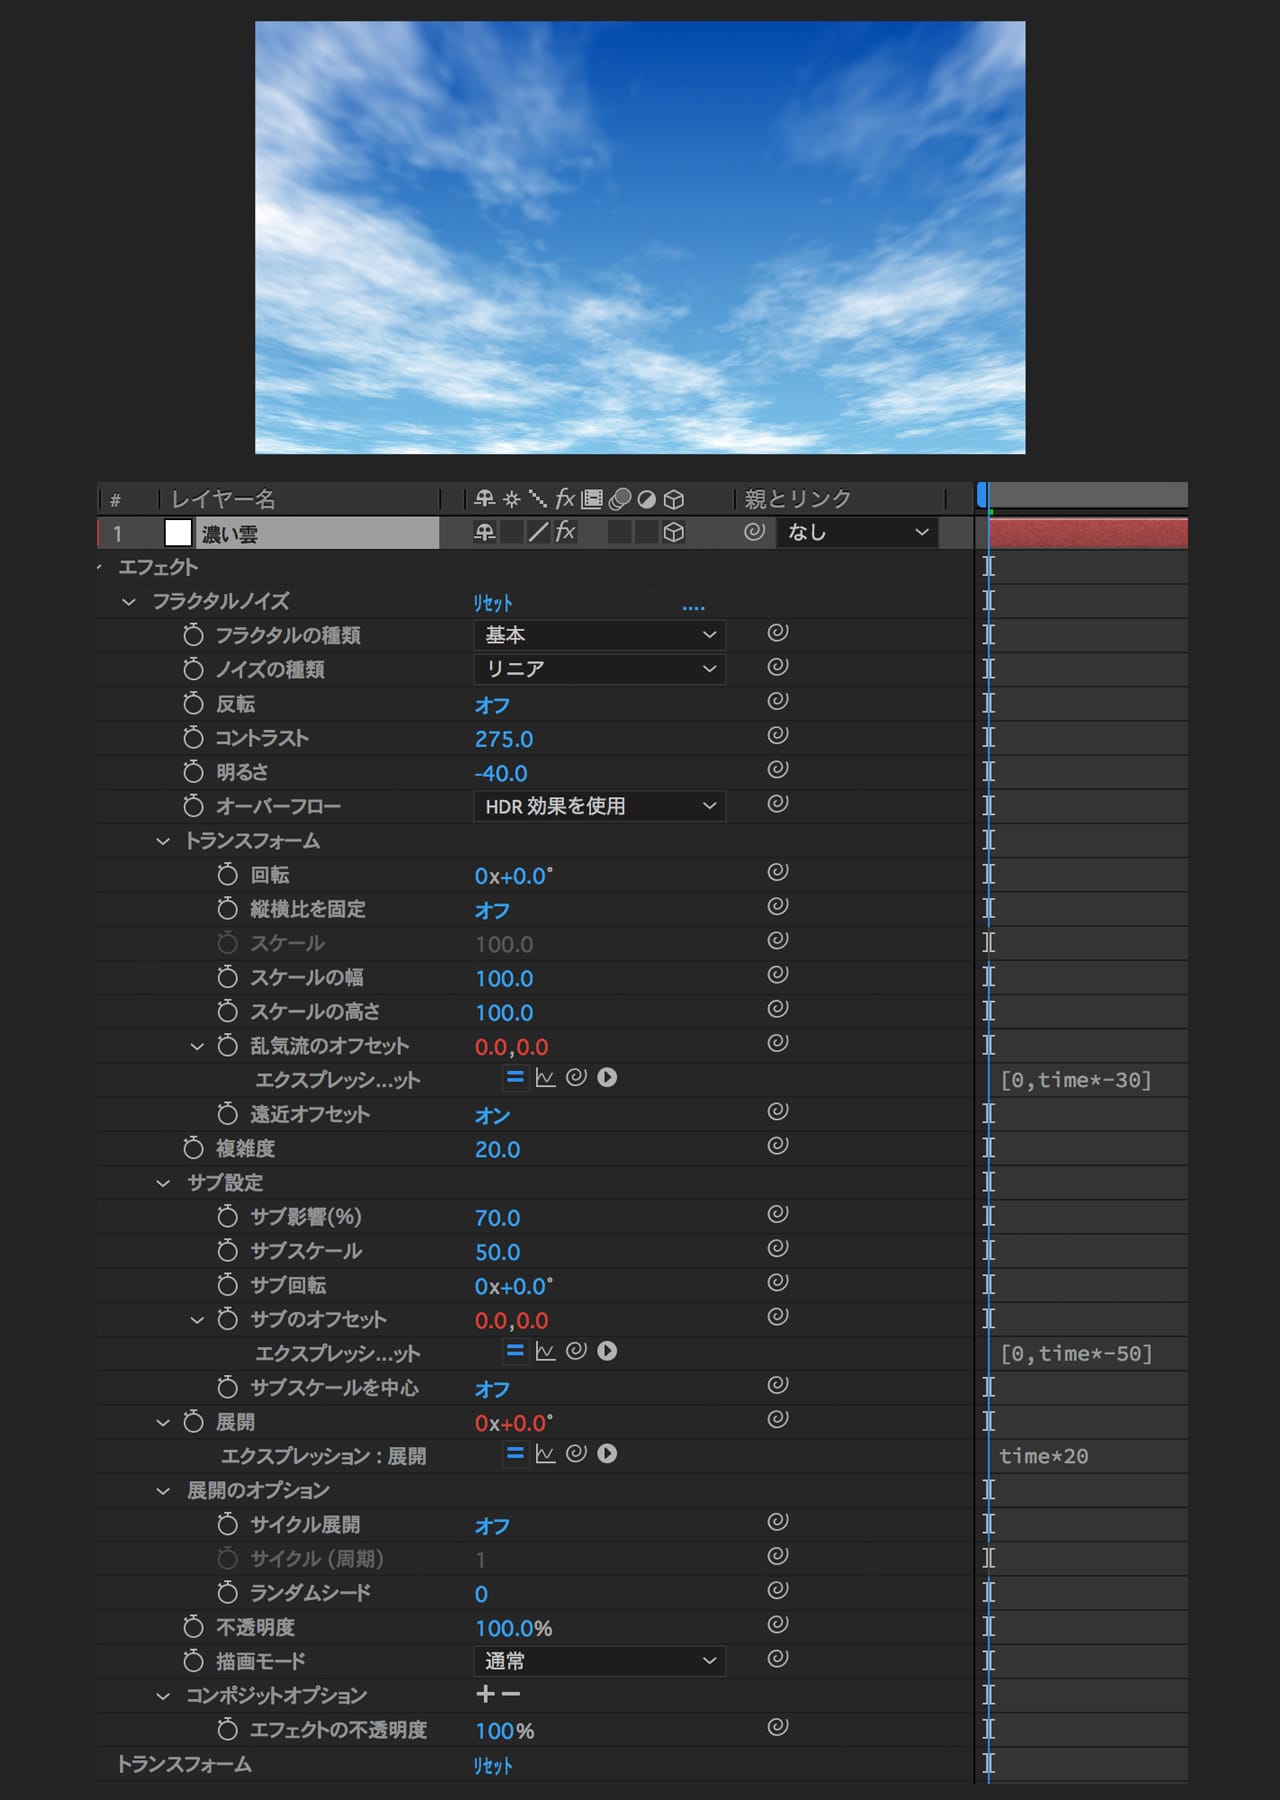Click parent pick whip for 濃い雲 layer
This screenshot has width=1280, height=1800.
point(754,532)
